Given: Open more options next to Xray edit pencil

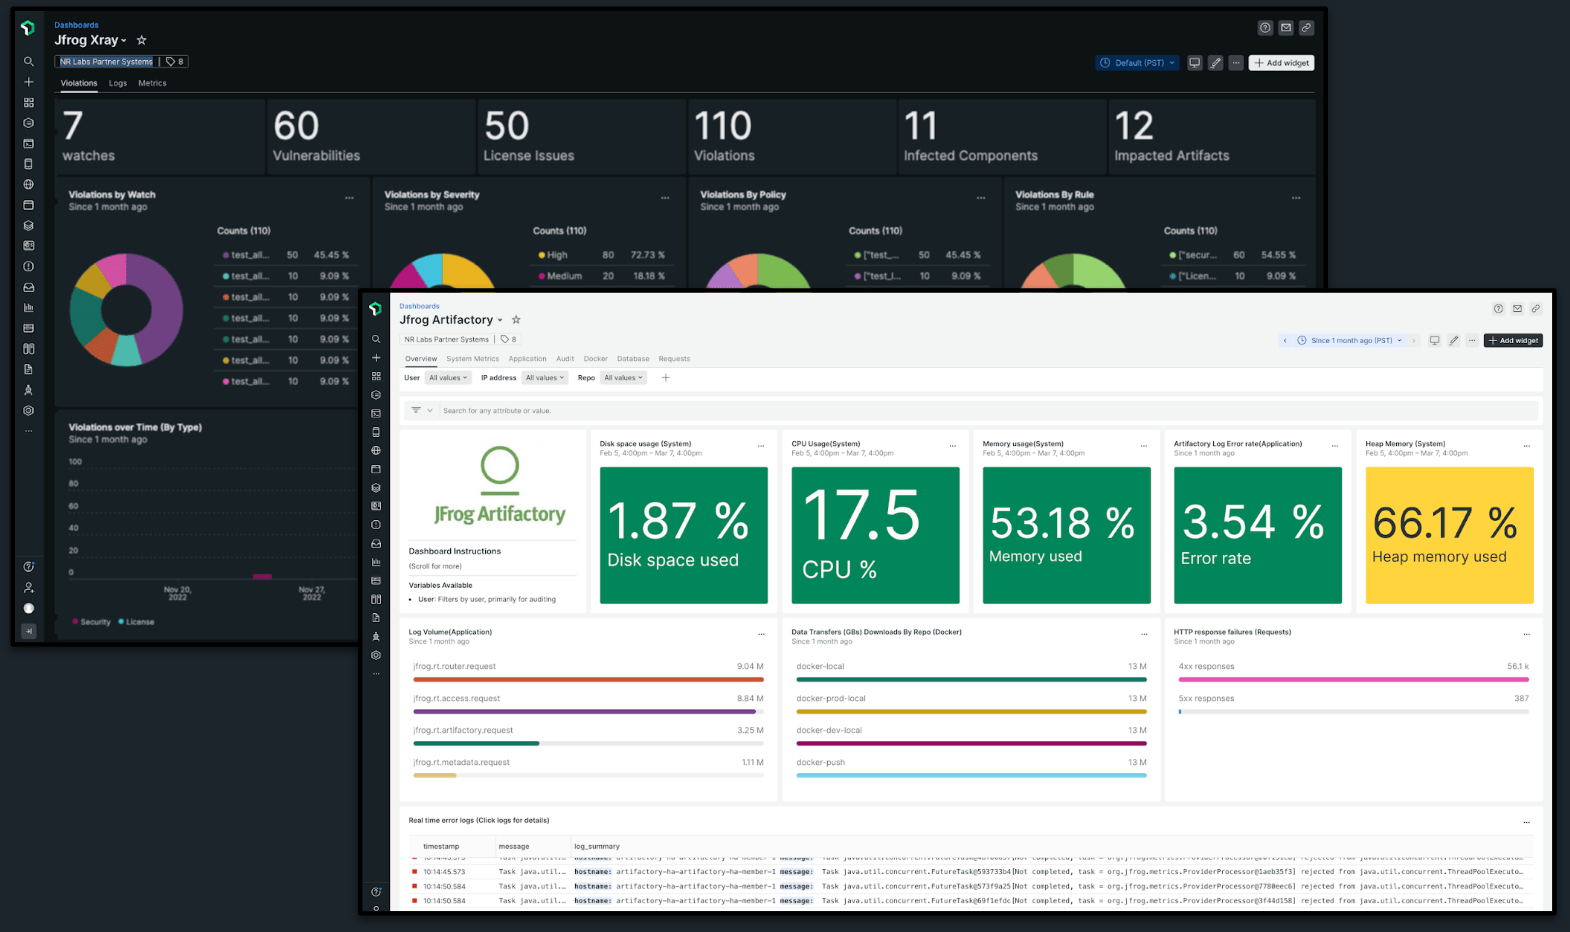Looking at the screenshot, I should pyautogui.click(x=1236, y=63).
